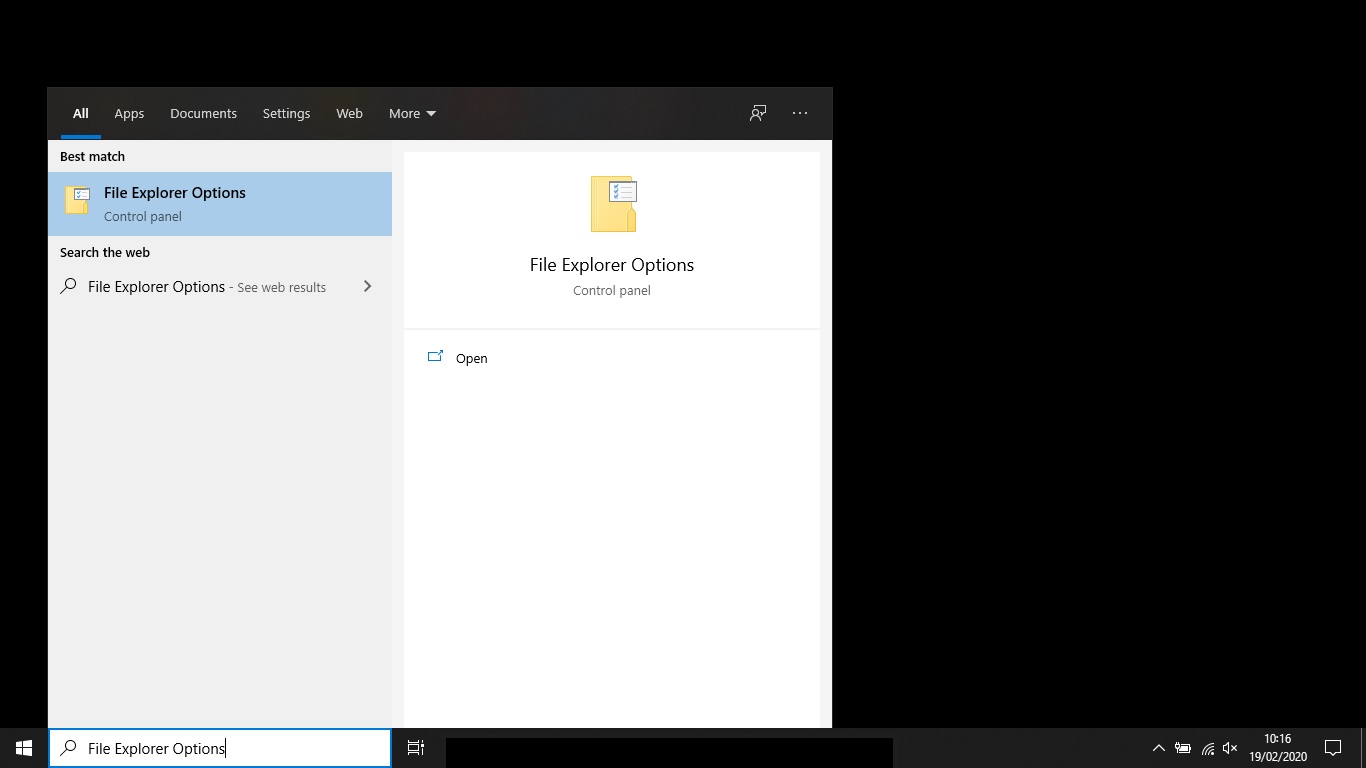Image resolution: width=1366 pixels, height=768 pixels.
Task: Click the large folder icon in preview pane
Action: point(613,204)
